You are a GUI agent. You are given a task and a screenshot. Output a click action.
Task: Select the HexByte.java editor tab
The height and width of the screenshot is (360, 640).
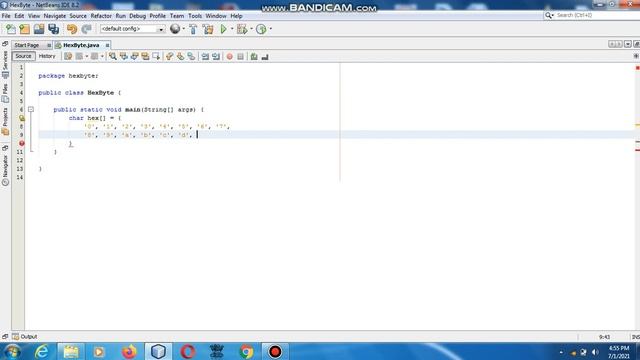click(x=81, y=45)
